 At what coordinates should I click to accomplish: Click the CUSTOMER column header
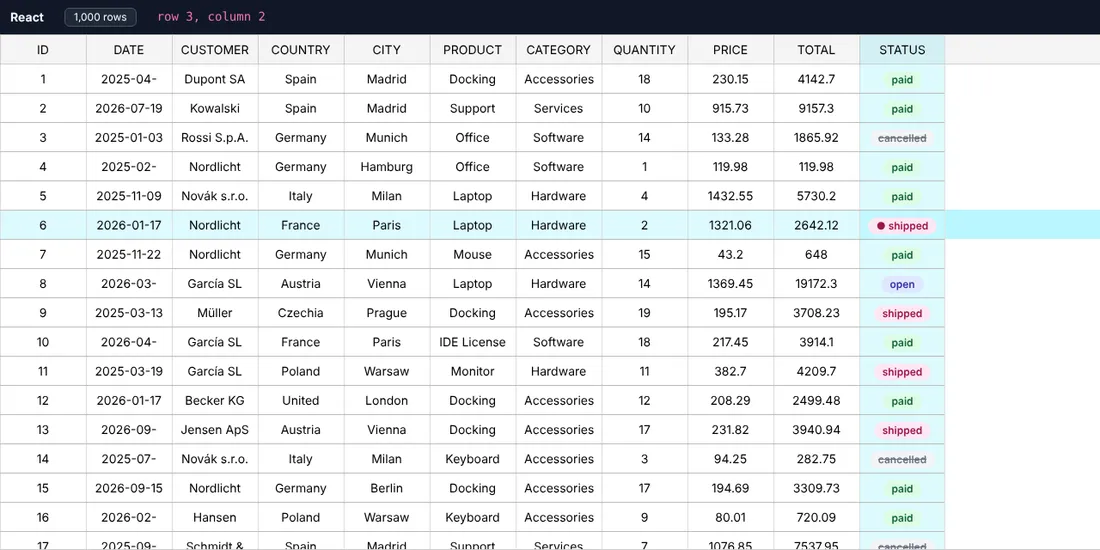[215, 50]
